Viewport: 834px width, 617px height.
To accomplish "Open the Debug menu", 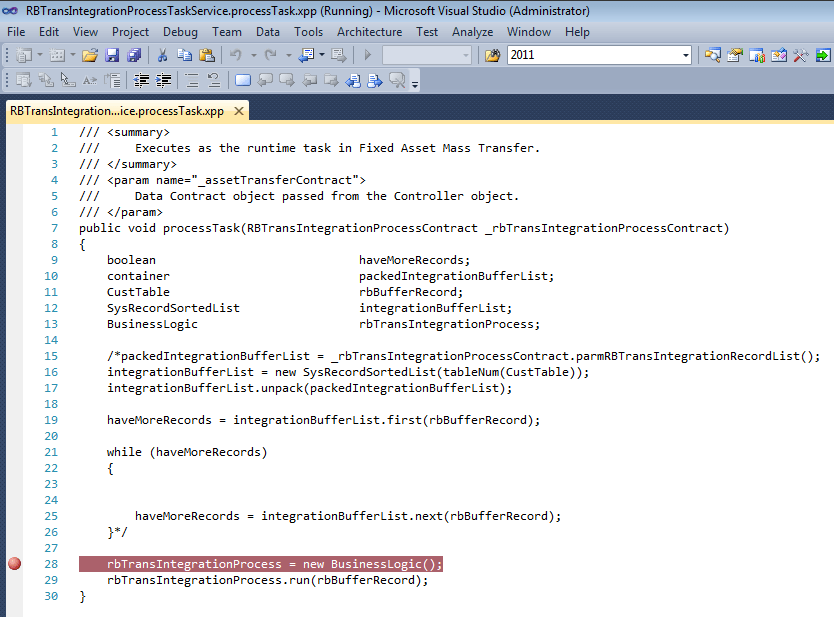I will [x=180, y=32].
